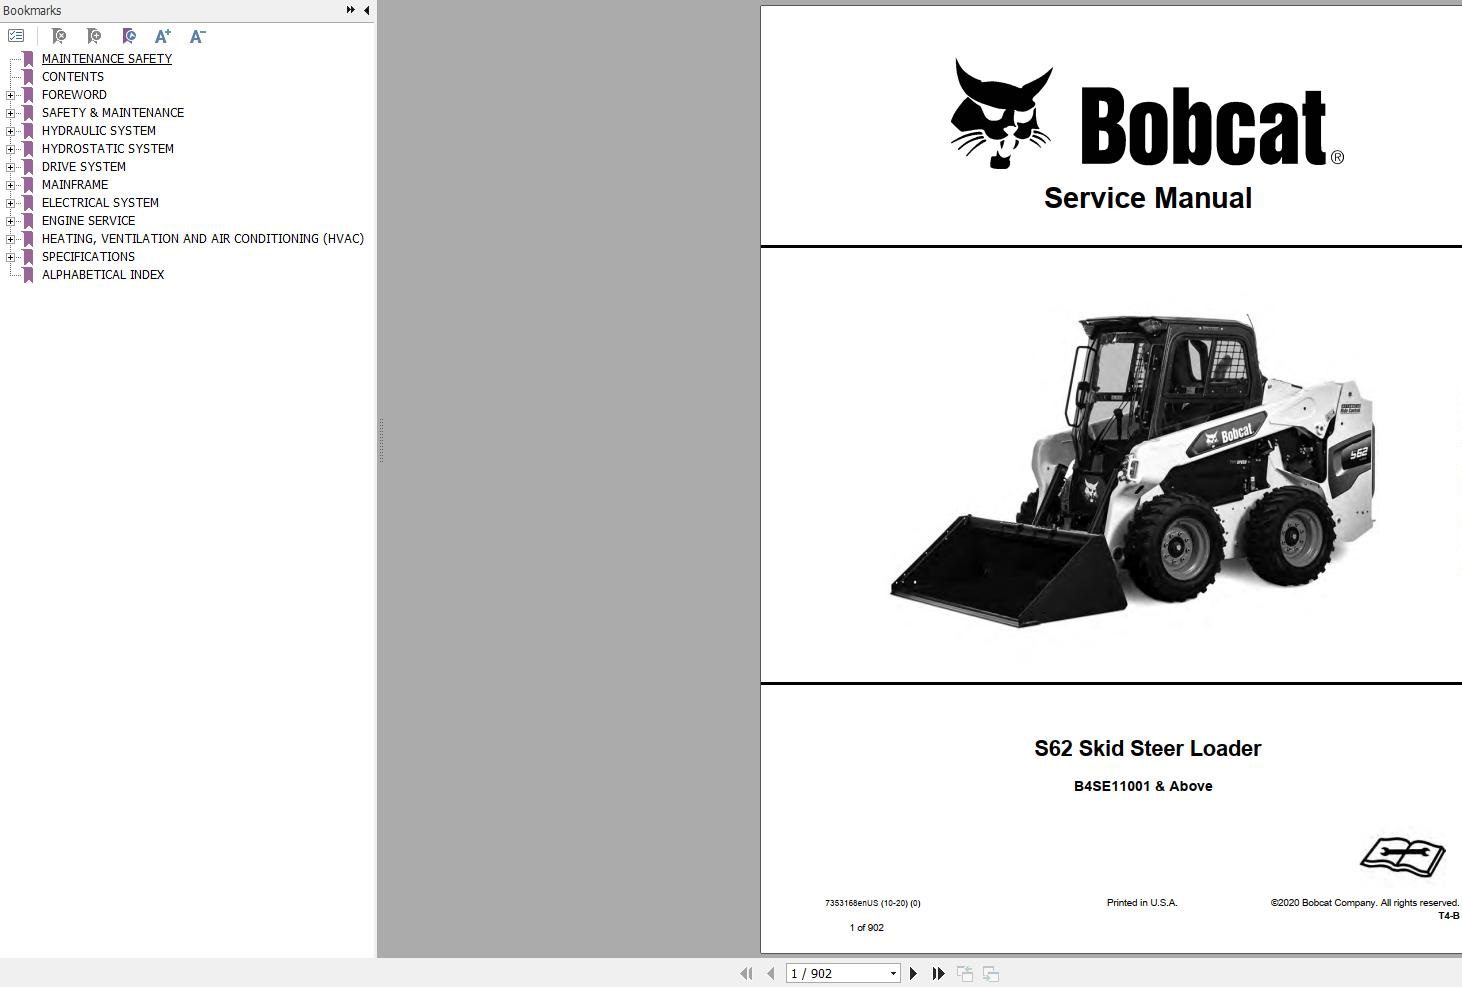The image size is (1462, 987).
Task: Collapse the Bookmarks panel with arrow
Action: 366,9
